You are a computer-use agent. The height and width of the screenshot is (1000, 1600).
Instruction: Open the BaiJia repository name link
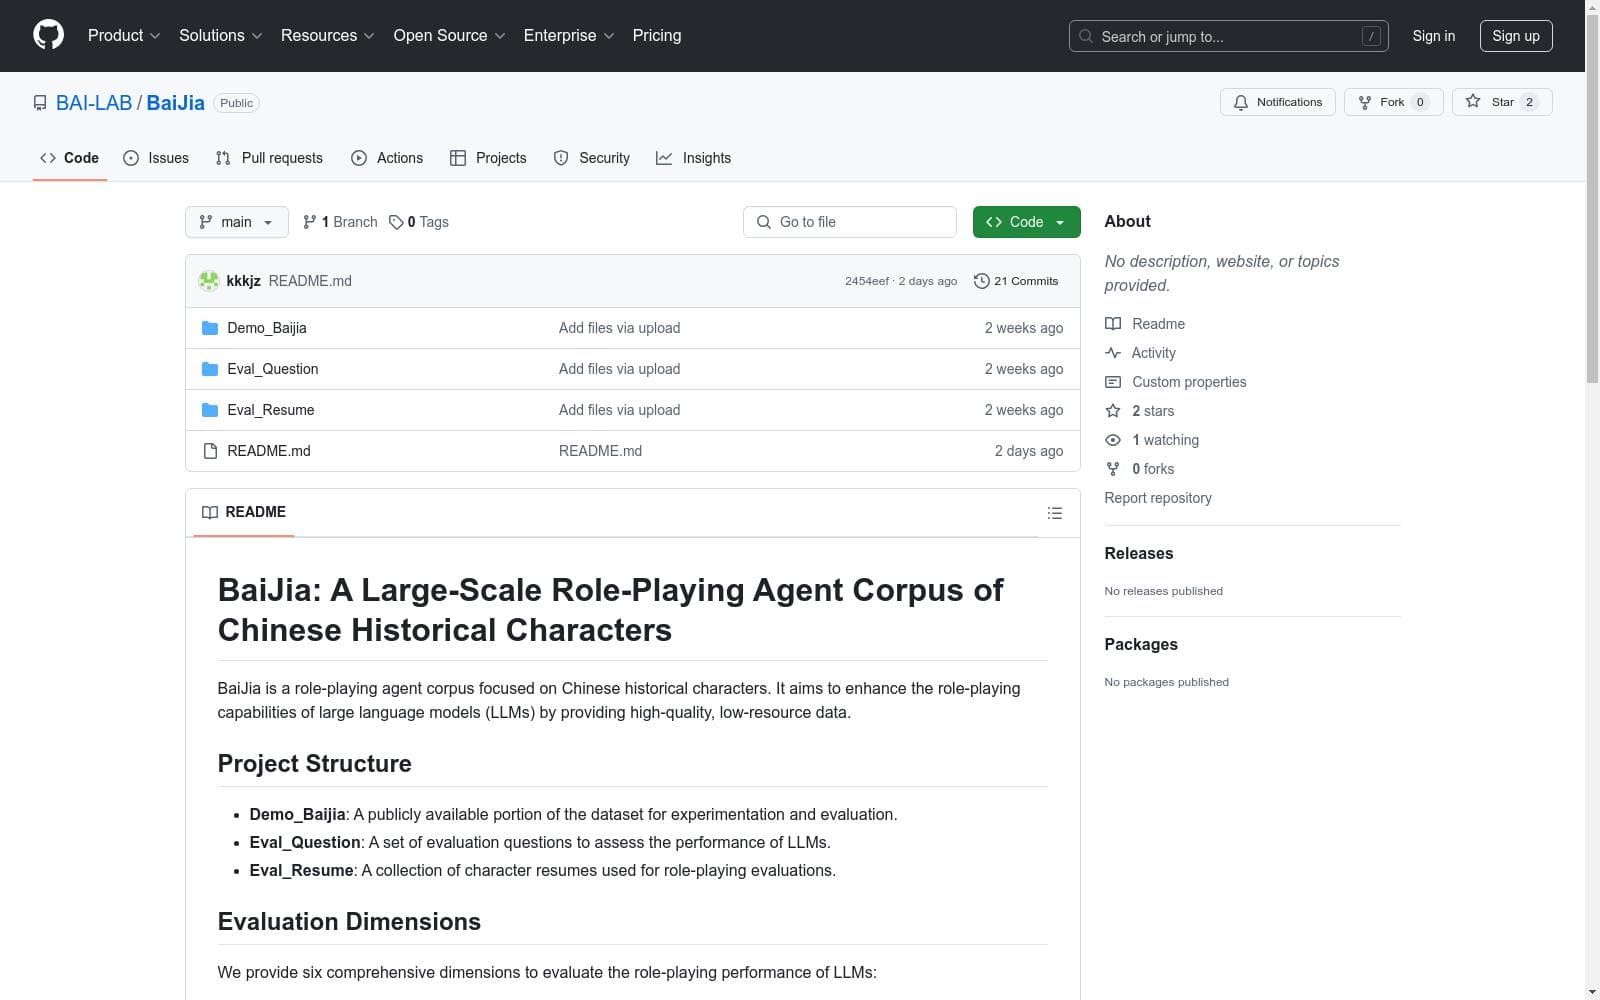[x=175, y=103]
